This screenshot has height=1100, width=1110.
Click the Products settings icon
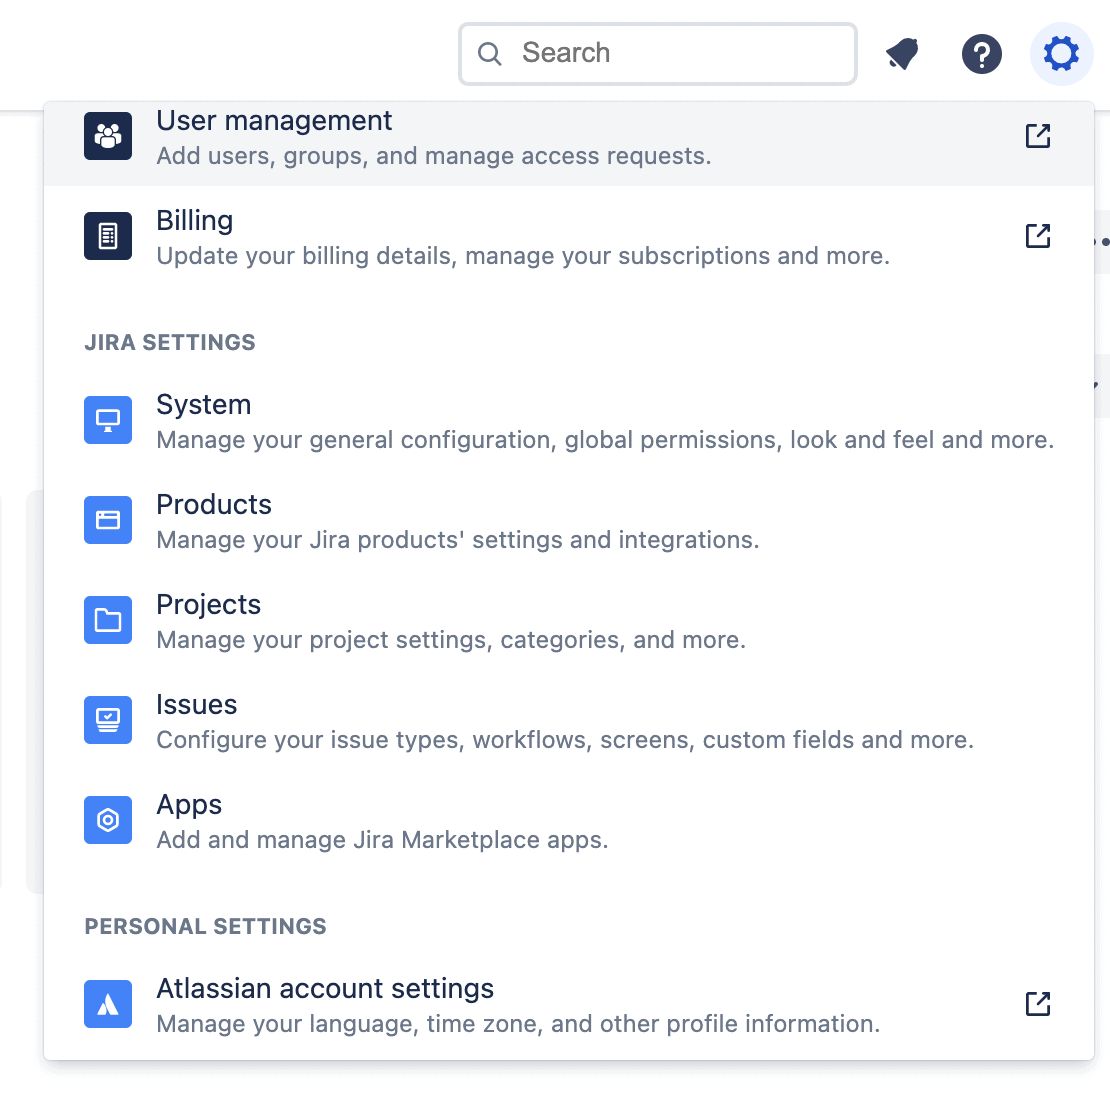[107, 520]
